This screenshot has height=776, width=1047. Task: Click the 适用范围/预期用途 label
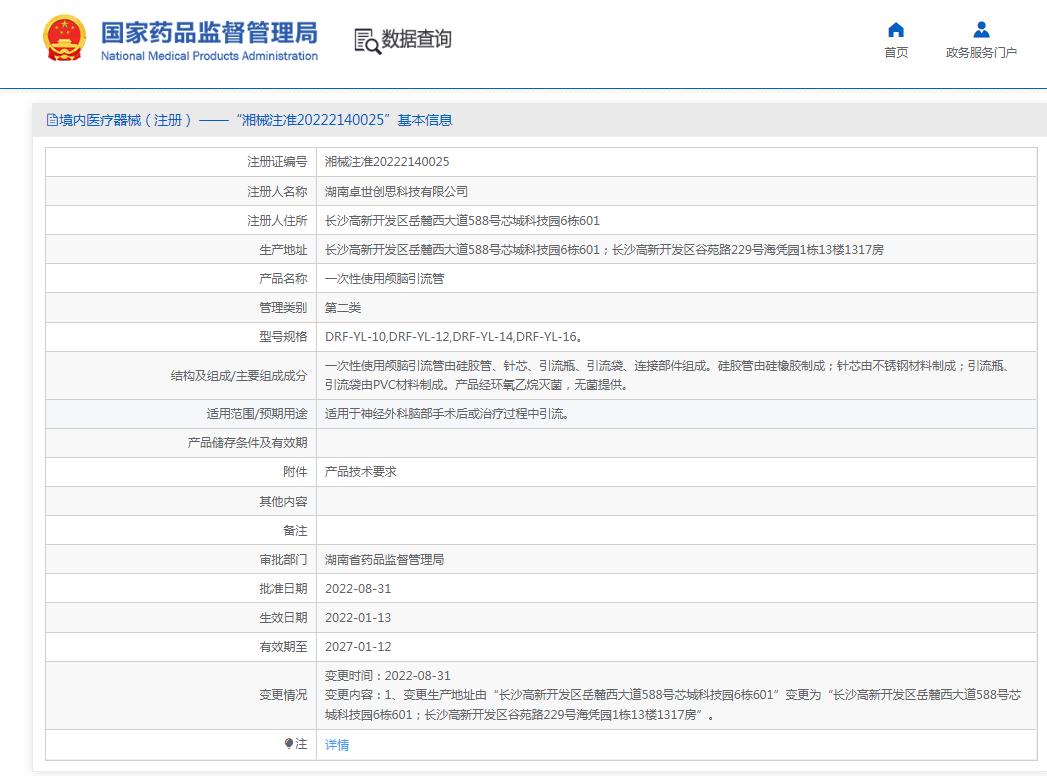tap(257, 414)
